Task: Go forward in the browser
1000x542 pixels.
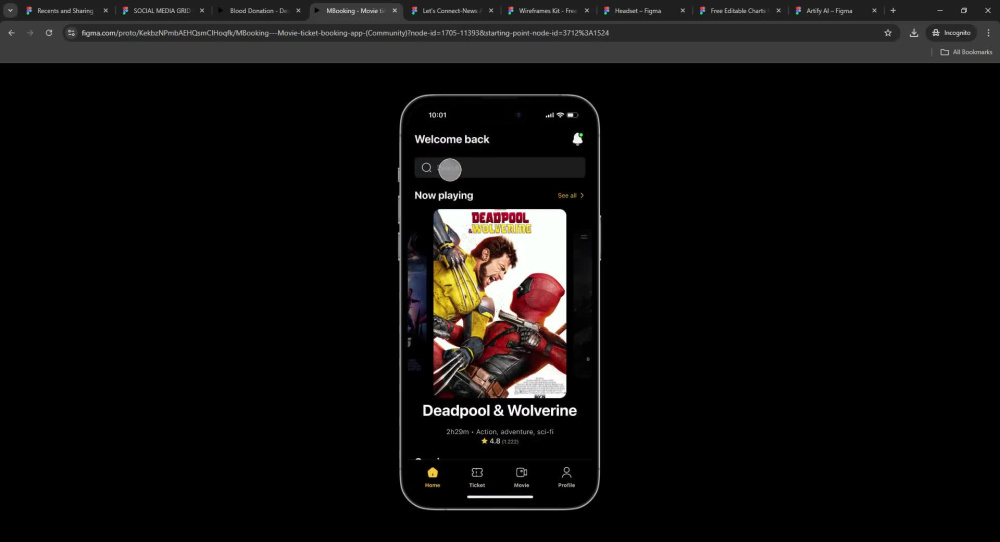Action: point(30,33)
